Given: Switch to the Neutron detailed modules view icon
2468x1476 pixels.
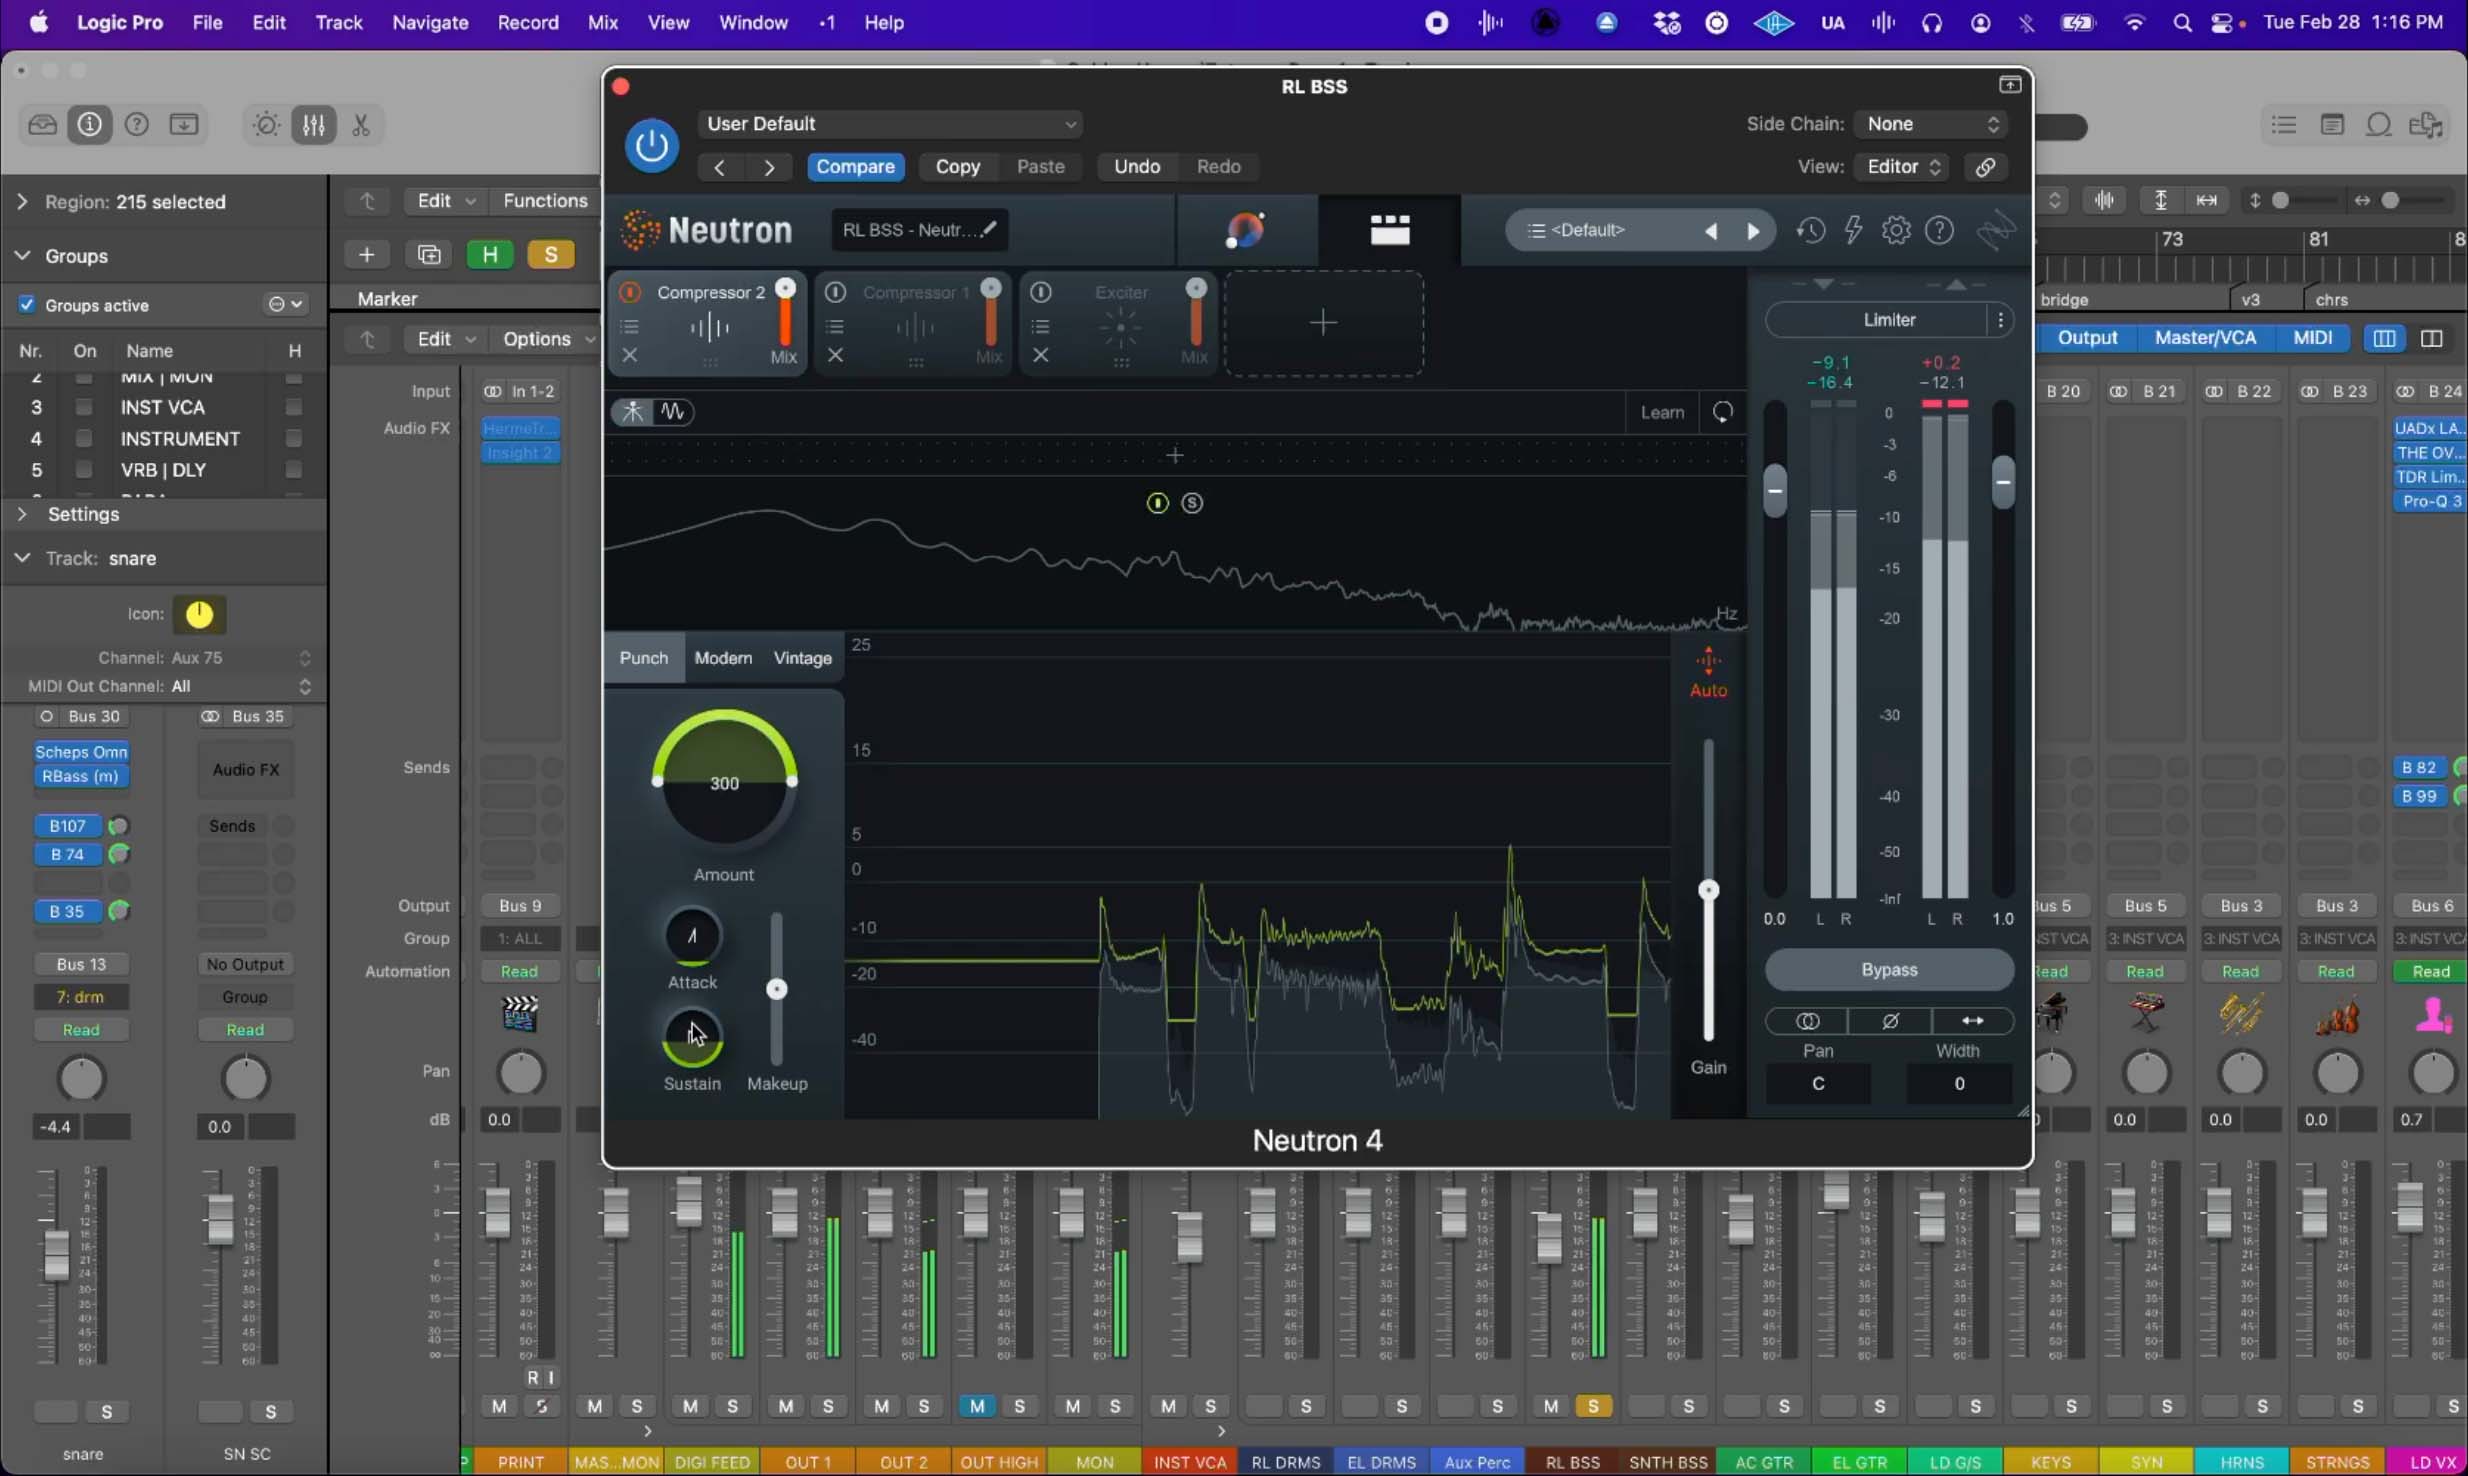Looking at the screenshot, I should pos(1389,230).
